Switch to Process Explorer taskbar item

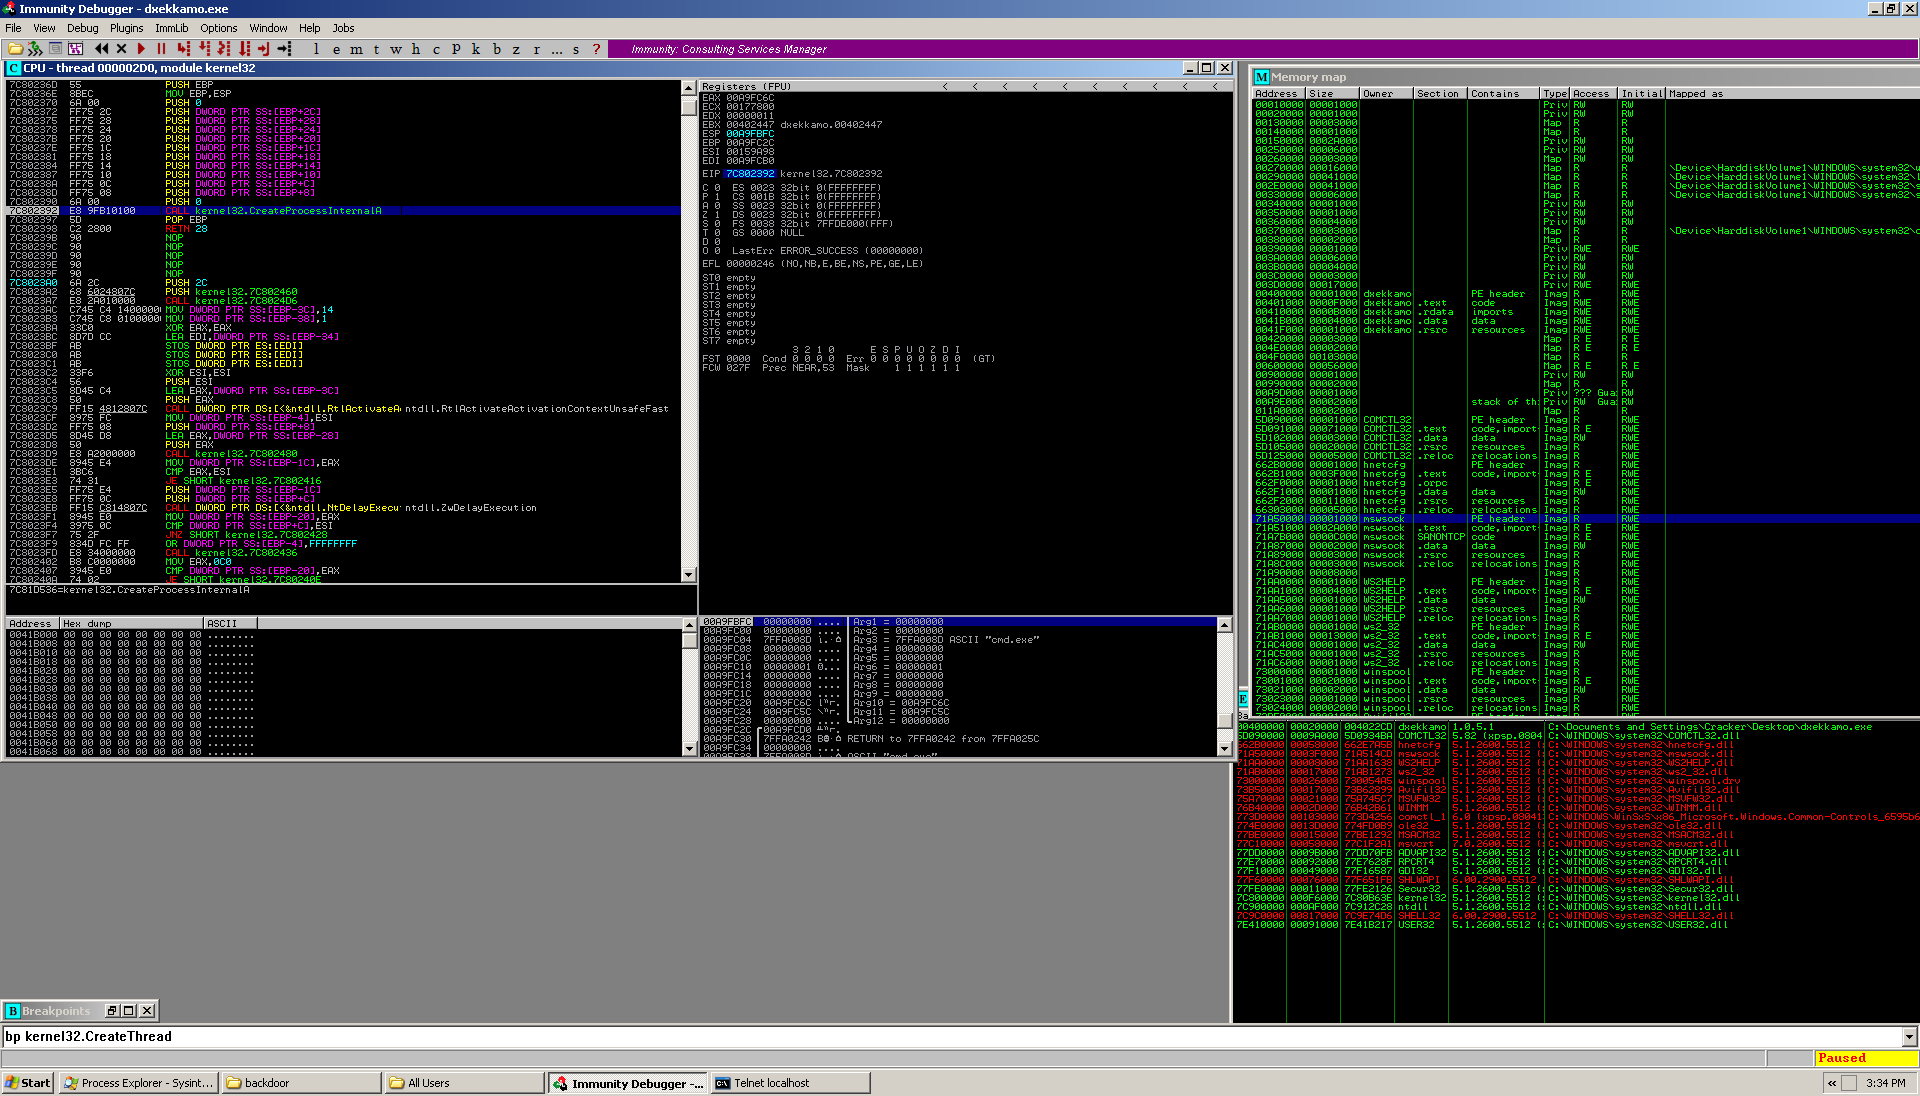pos(138,1083)
